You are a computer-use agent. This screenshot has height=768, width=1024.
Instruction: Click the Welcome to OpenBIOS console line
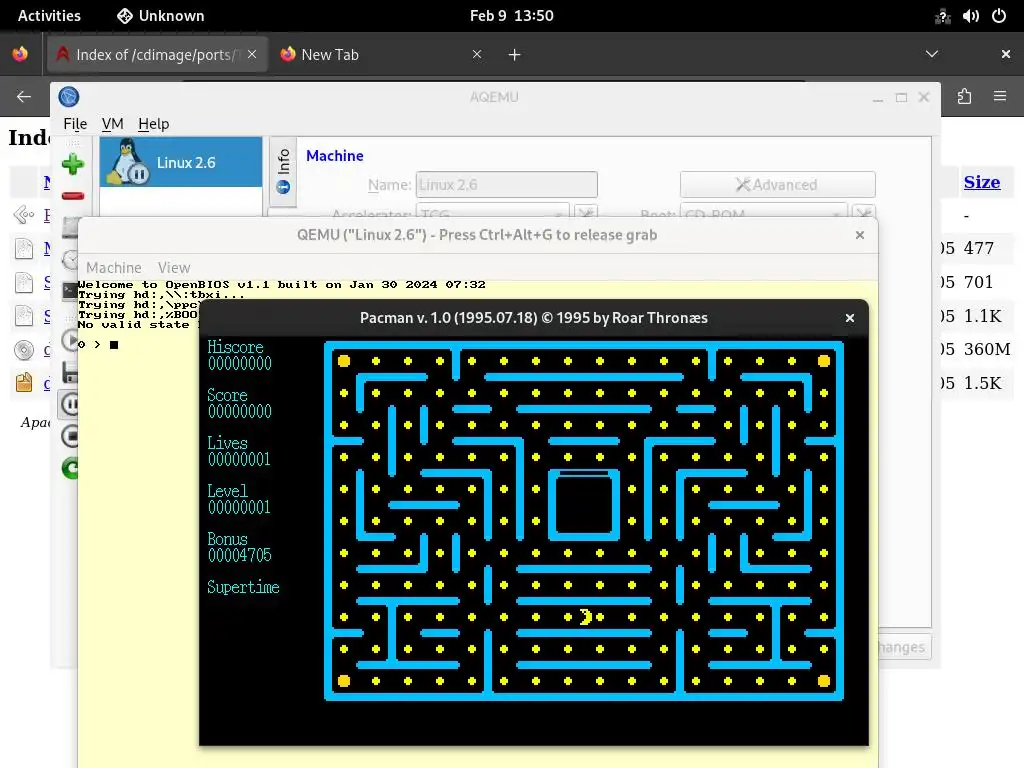pyautogui.click(x=281, y=285)
